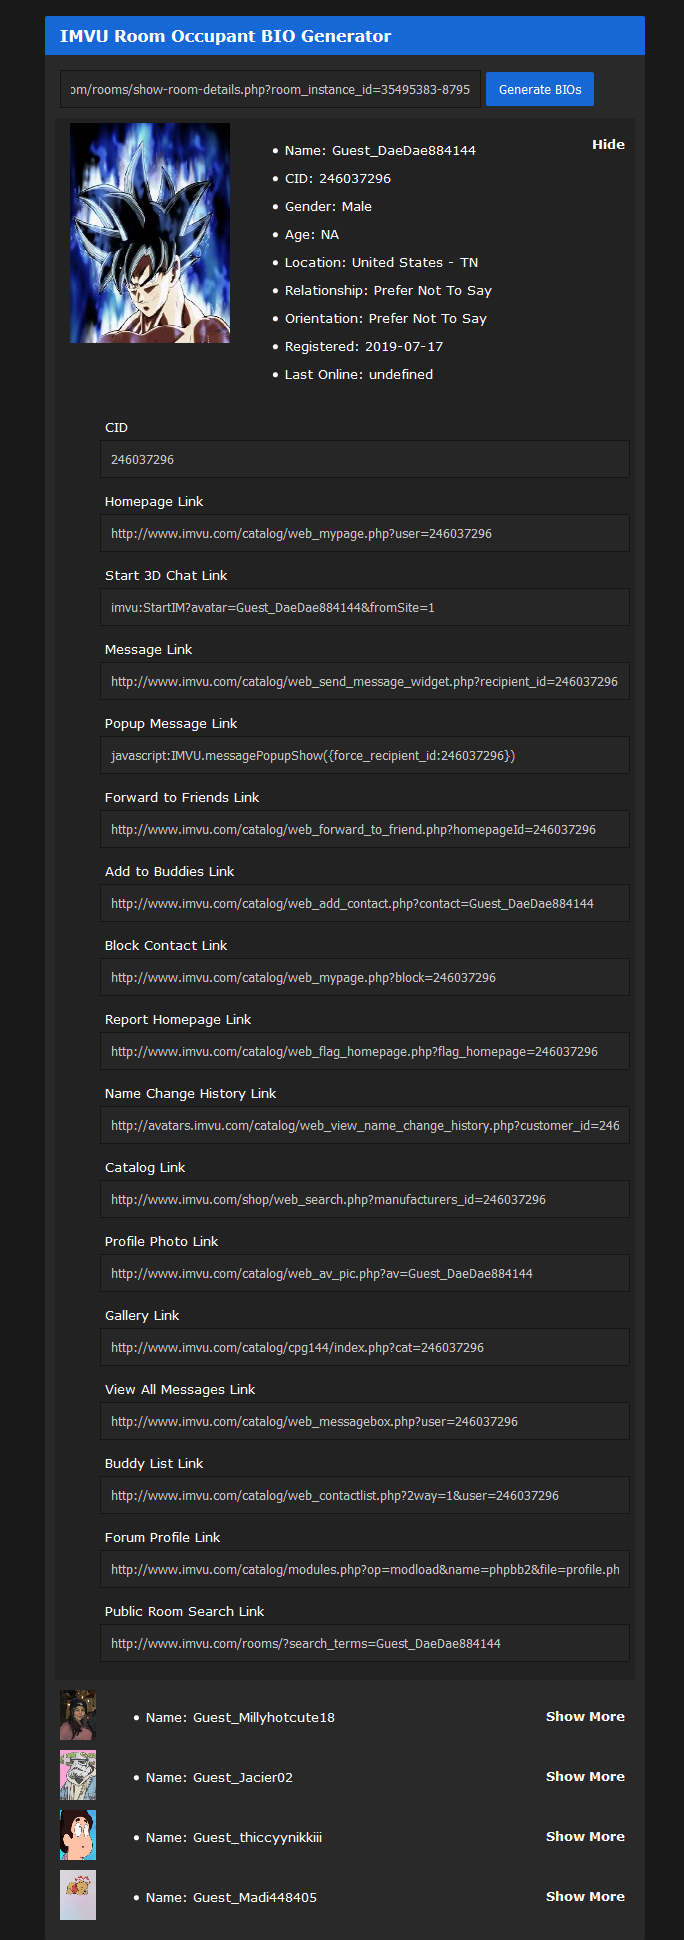The height and width of the screenshot is (1940, 684).
Task: Click the Registered: 2019-07-17 text
Action: [364, 346]
